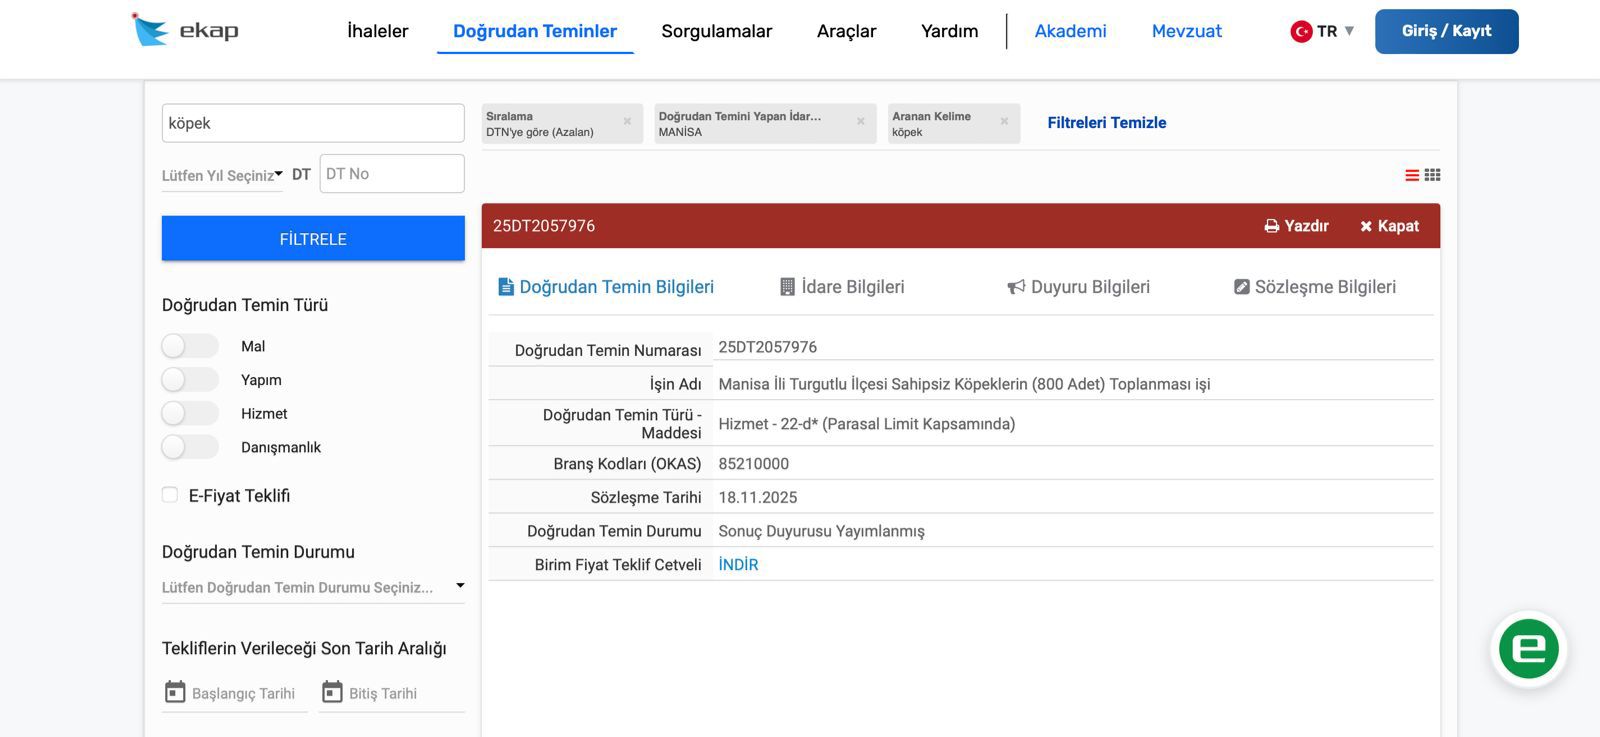Check the E-Fiyat Teklifi checkbox
This screenshot has height=737, width=1600.
170,495
